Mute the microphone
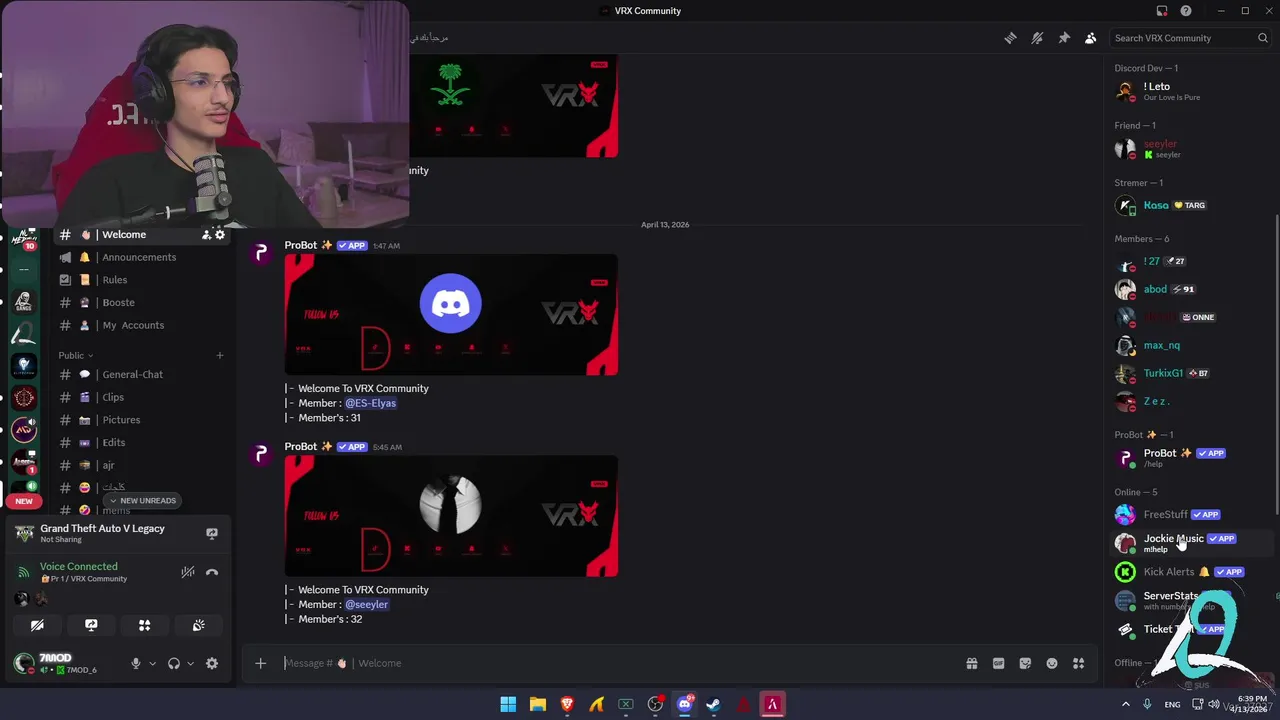The width and height of the screenshot is (1280, 720). (136, 663)
